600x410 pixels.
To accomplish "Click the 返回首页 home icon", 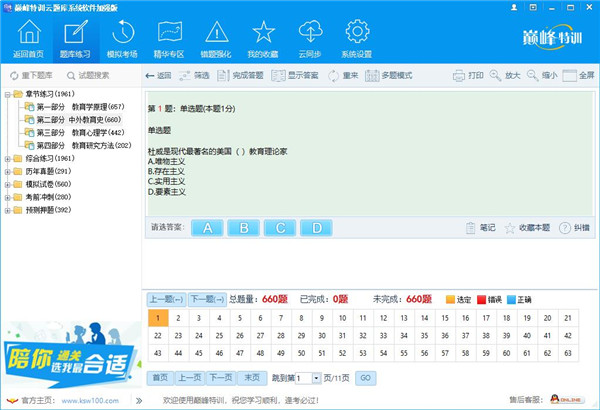I will click(29, 38).
